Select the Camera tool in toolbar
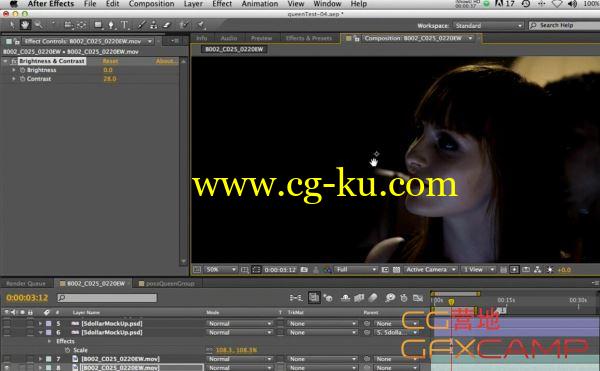The height and width of the screenshot is (371, 600). coord(69,25)
